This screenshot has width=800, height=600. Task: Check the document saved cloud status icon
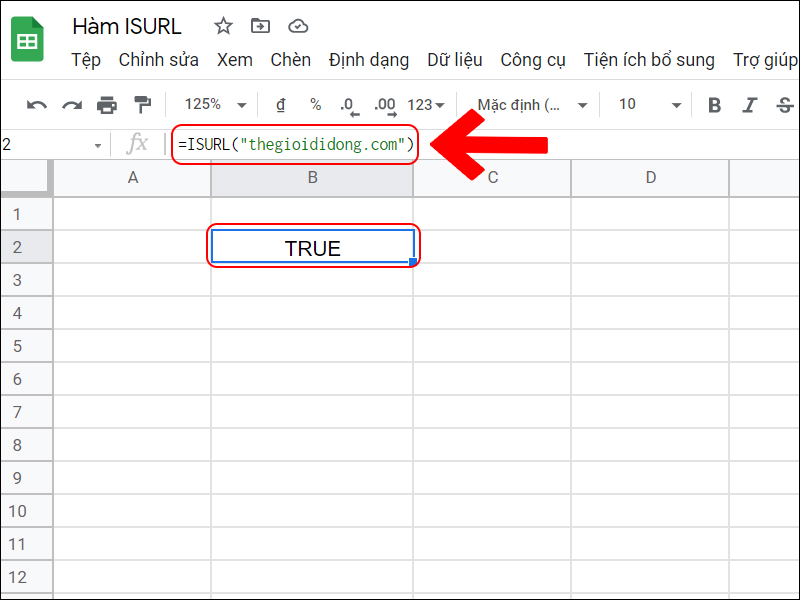point(297,27)
